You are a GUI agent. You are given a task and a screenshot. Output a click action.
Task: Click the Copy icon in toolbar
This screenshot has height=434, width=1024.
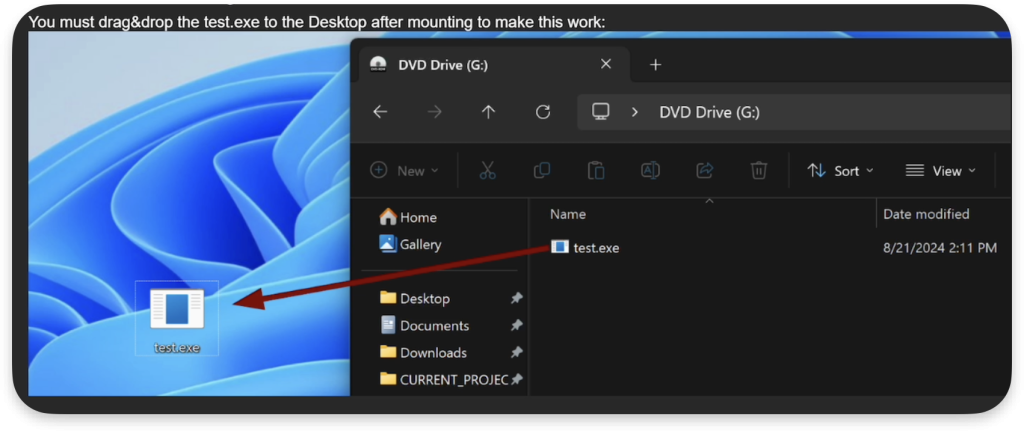coord(541,171)
